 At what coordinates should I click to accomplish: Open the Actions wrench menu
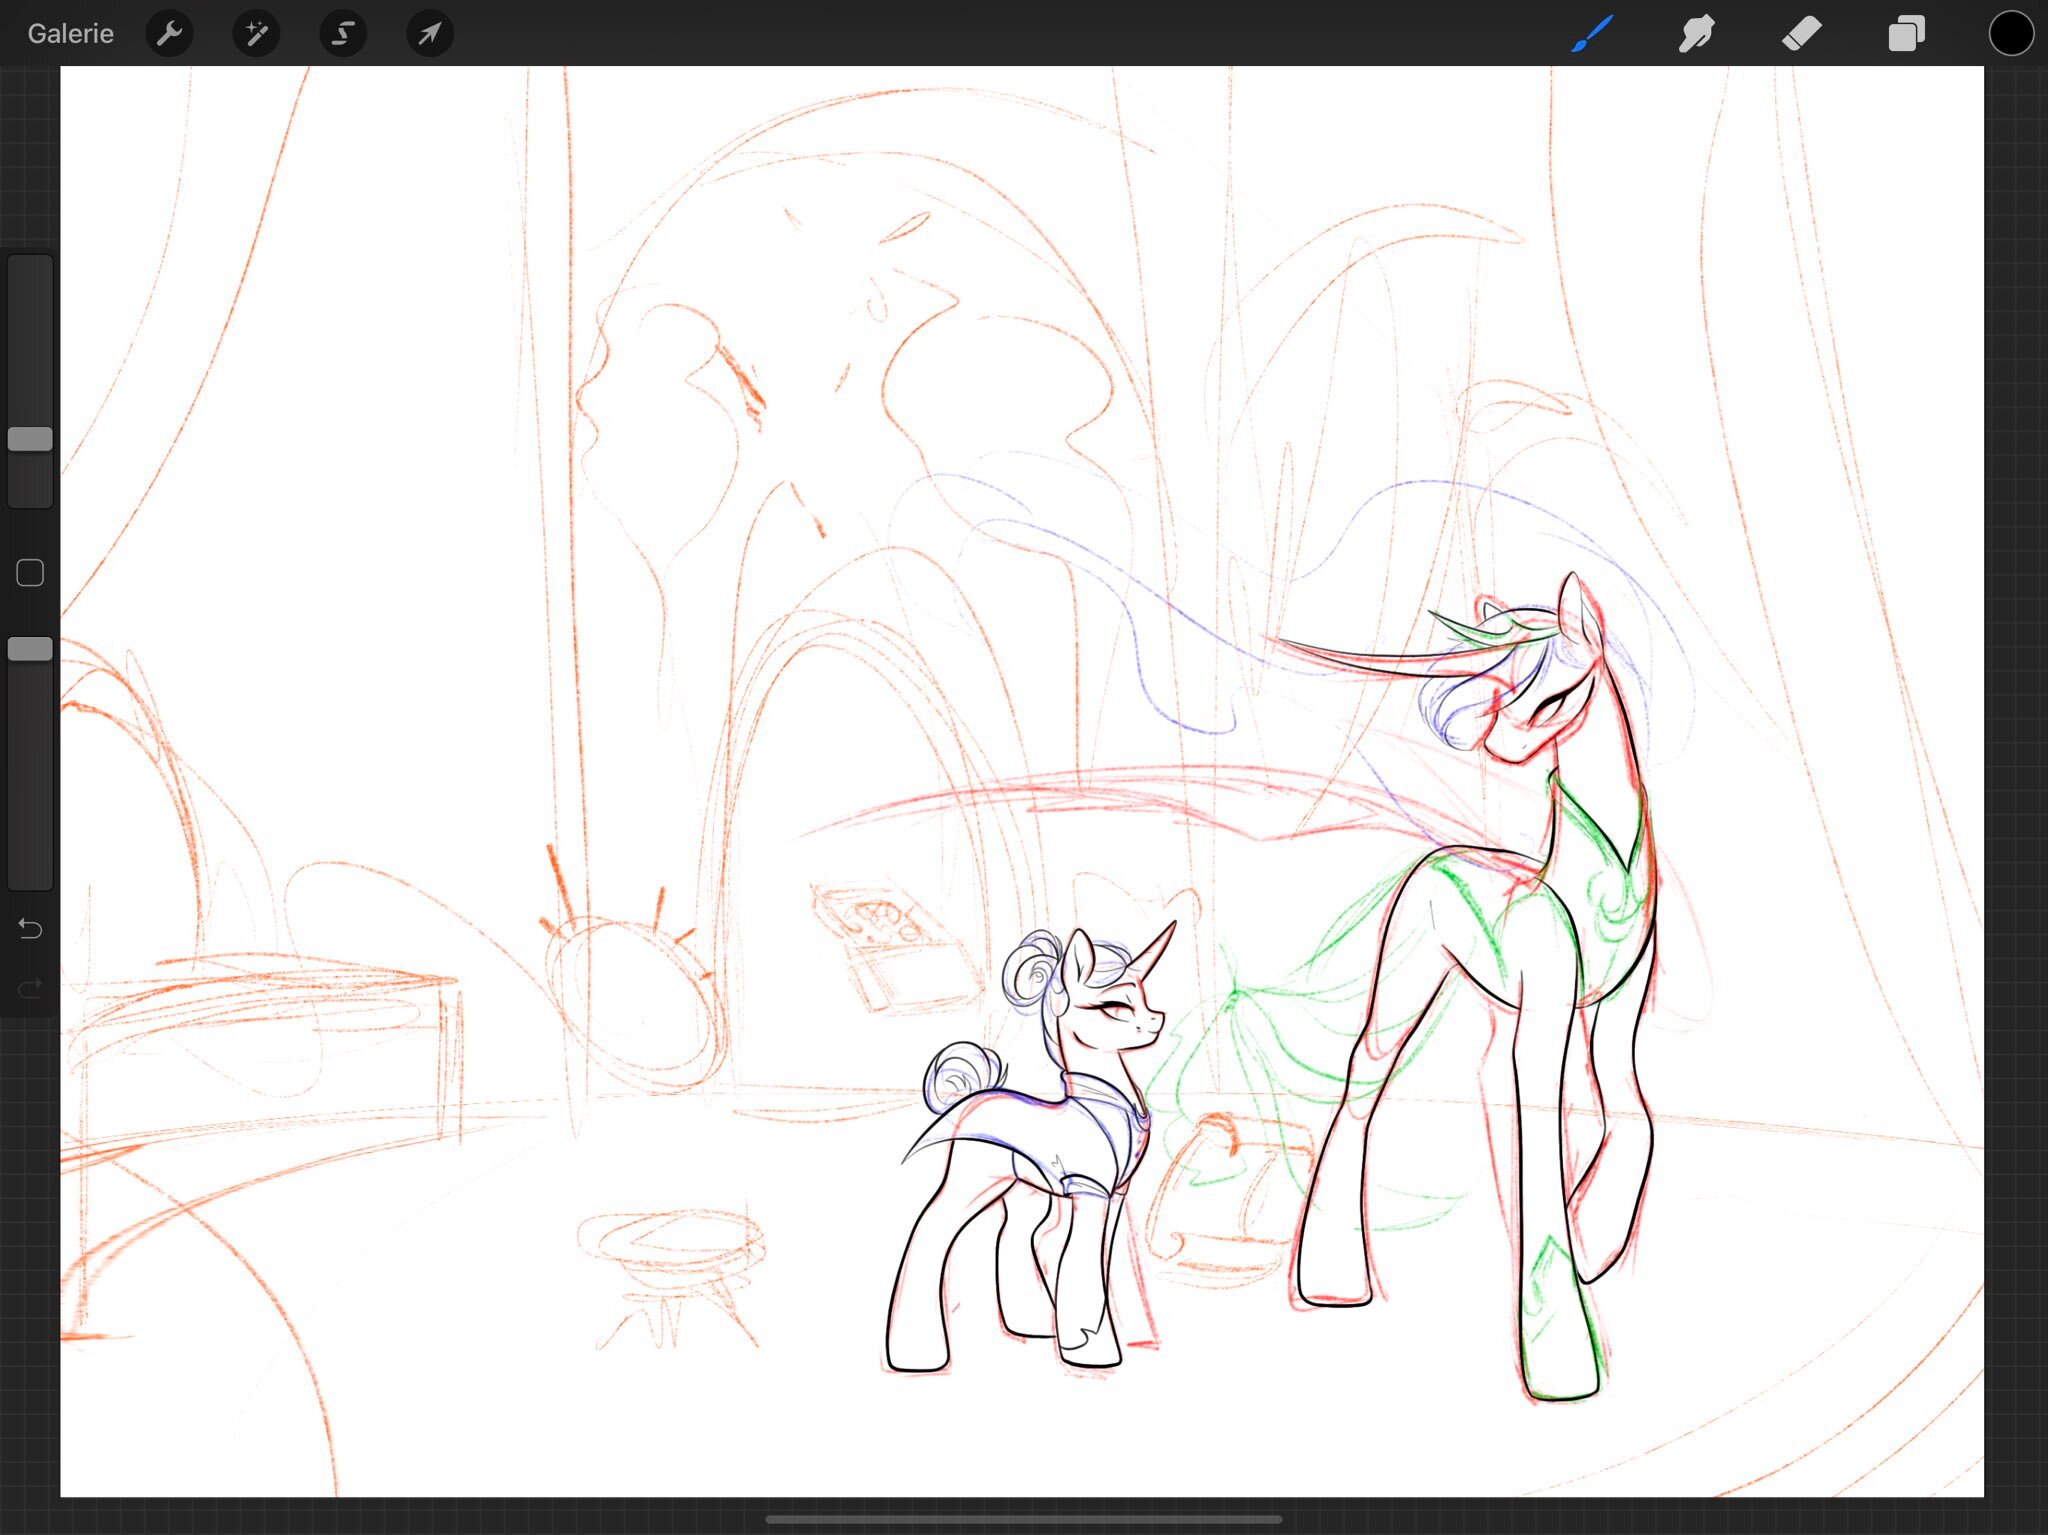[x=169, y=33]
